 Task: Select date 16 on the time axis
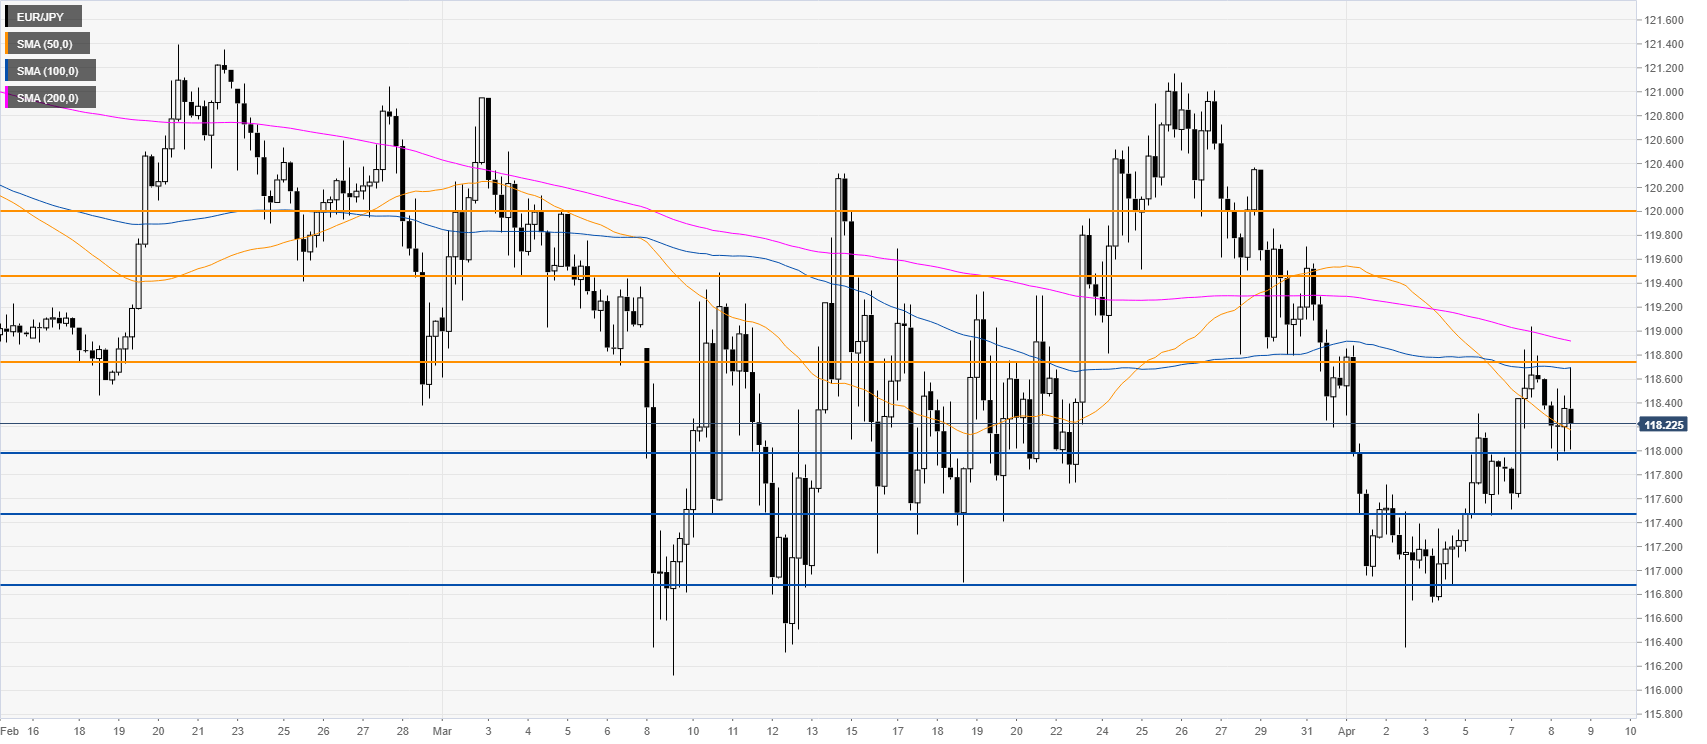(x=34, y=731)
